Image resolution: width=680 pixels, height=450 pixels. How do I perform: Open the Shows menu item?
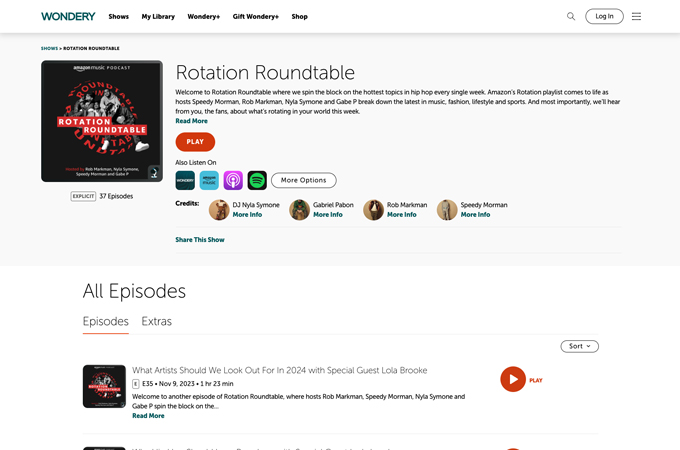click(x=118, y=16)
